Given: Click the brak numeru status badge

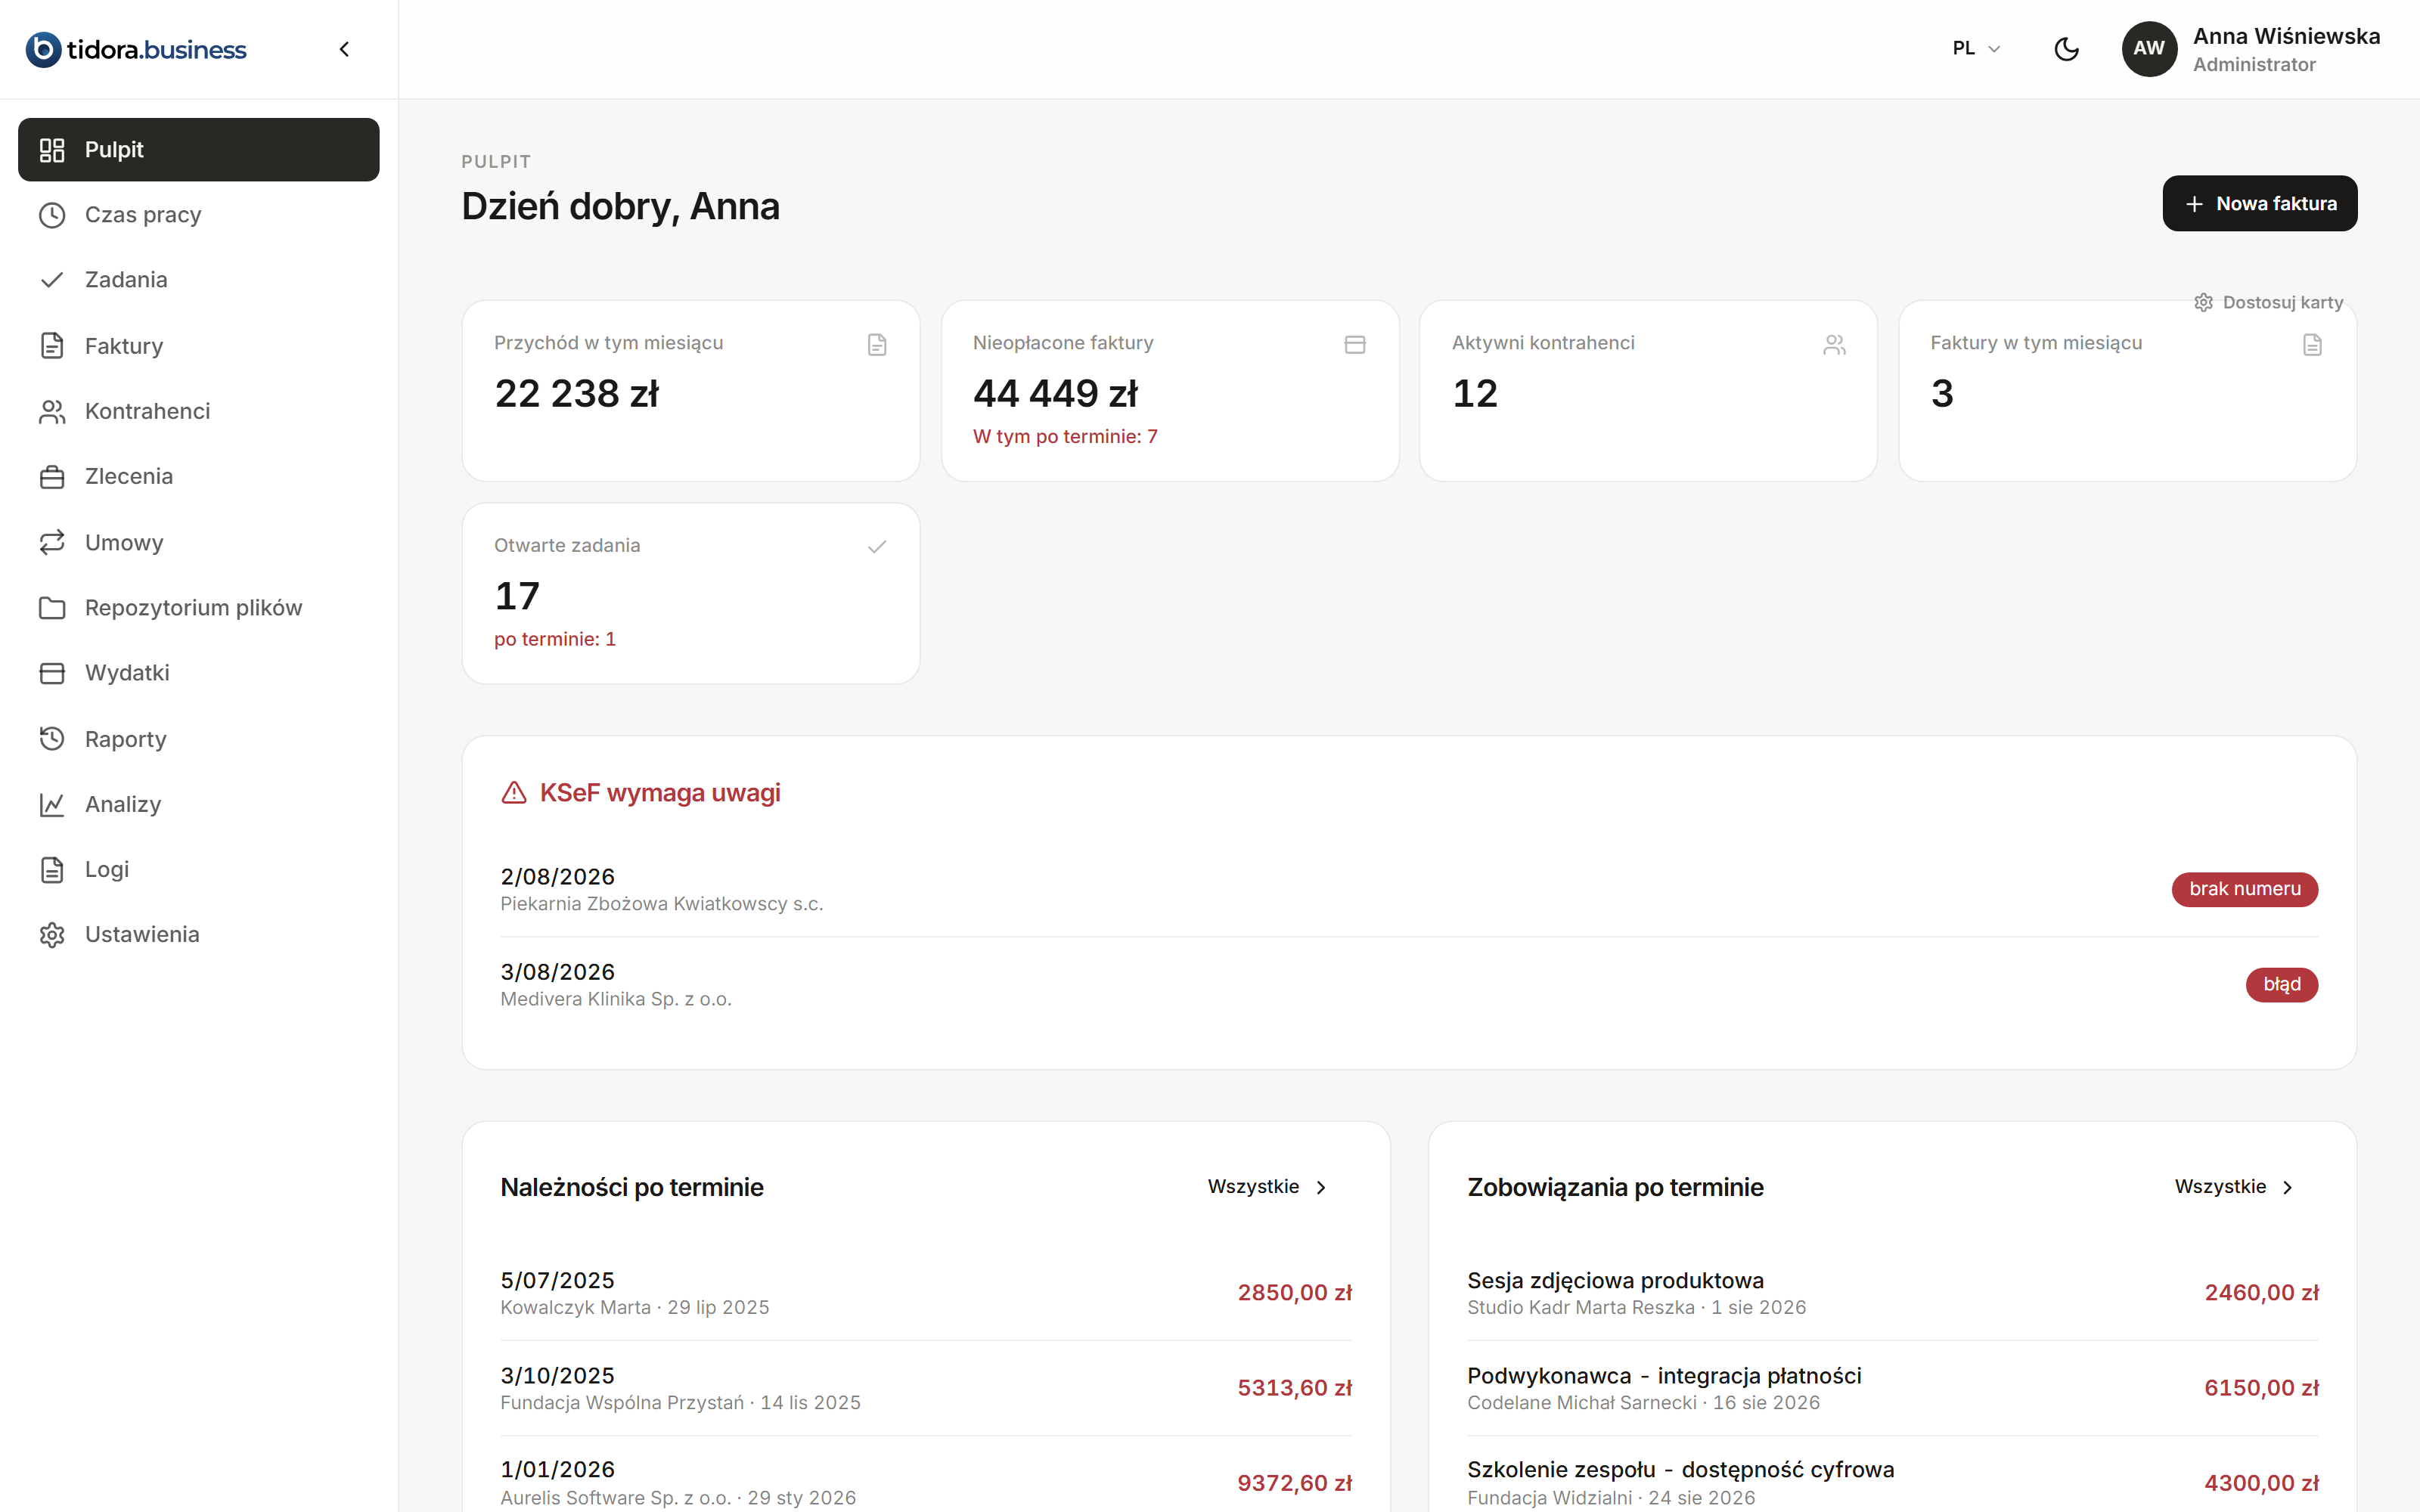Looking at the screenshot, I should click(2244, 888).
